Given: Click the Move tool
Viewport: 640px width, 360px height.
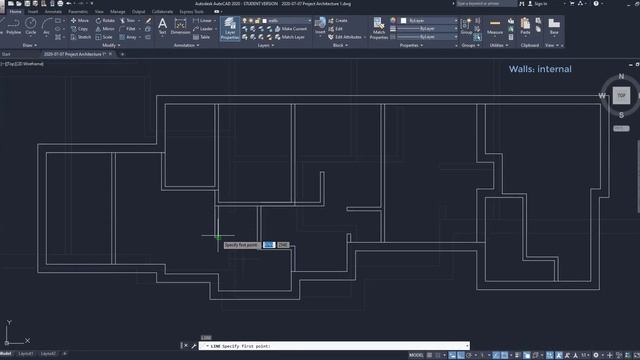Looking at the screenshot, I should click(80, 20).
